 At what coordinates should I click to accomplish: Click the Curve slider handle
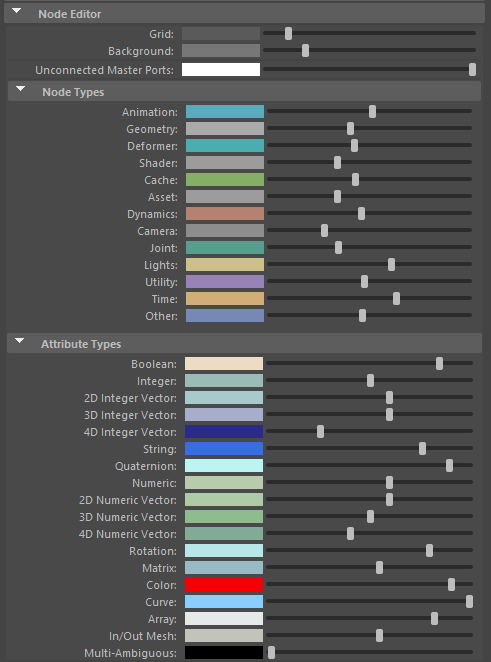pos(469,601)
